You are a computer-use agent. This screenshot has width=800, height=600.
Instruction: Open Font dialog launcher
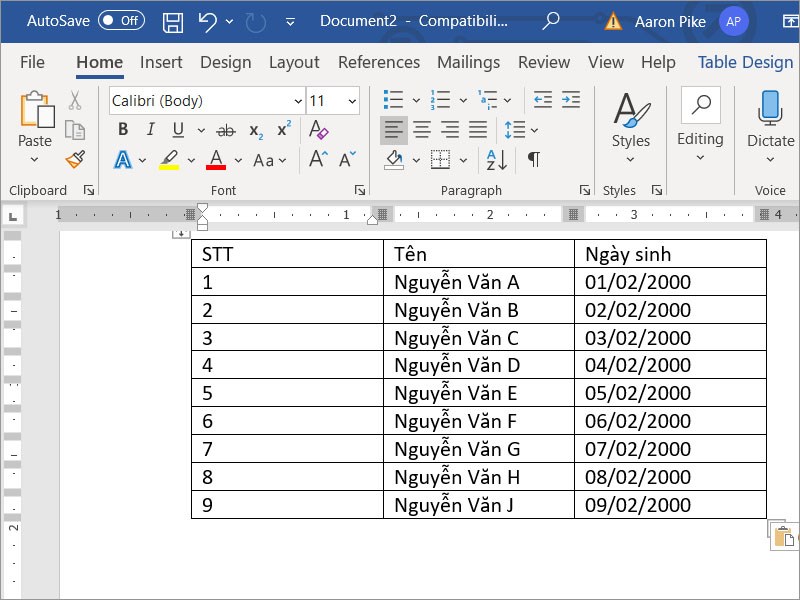[360, 190]
